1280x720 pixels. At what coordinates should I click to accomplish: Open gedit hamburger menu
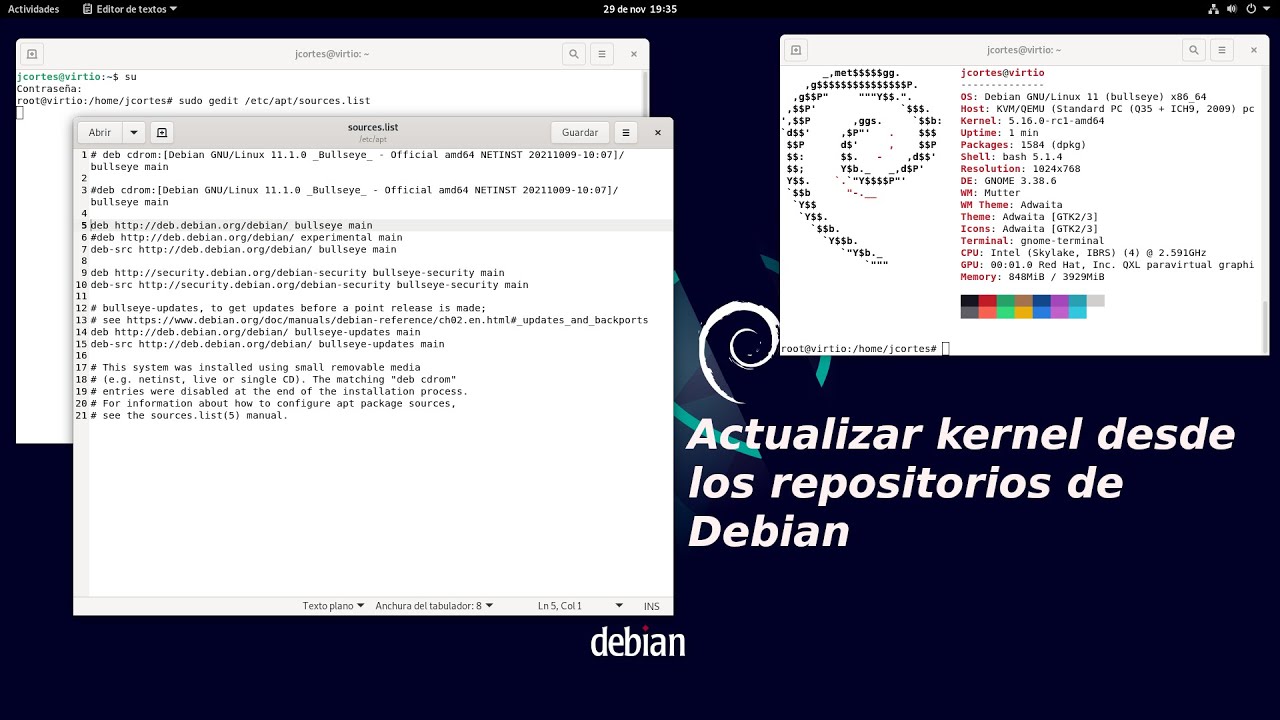[626, 132]
